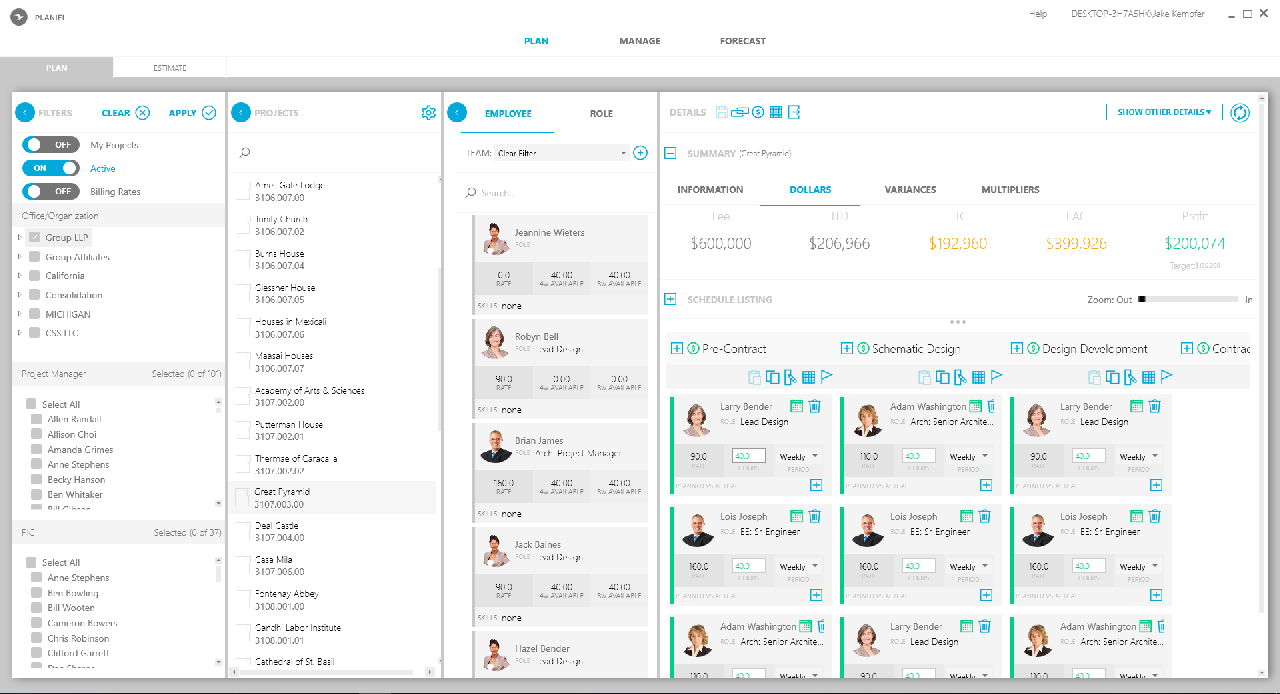Check the MICHIGAN organization checkbox
Image resolution: width=1280 pixels, height=694 pixels.
pyautogui.click(x=35, y=314)
